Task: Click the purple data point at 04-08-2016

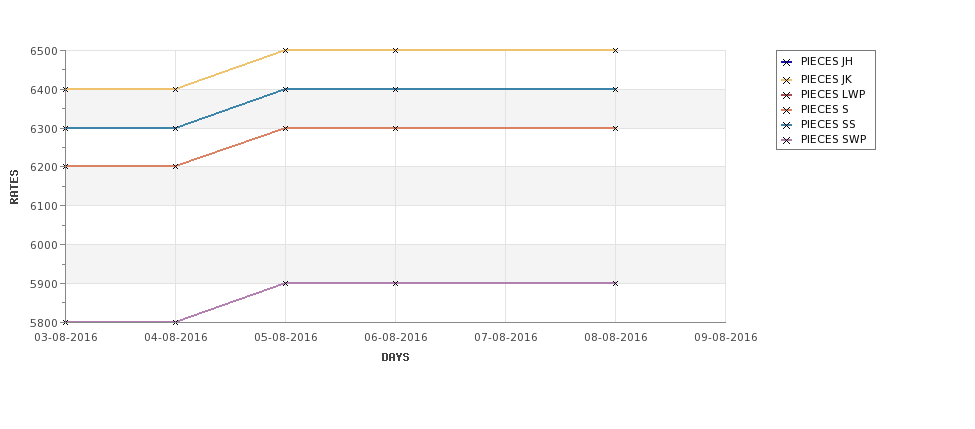Action: pos(175,322)
